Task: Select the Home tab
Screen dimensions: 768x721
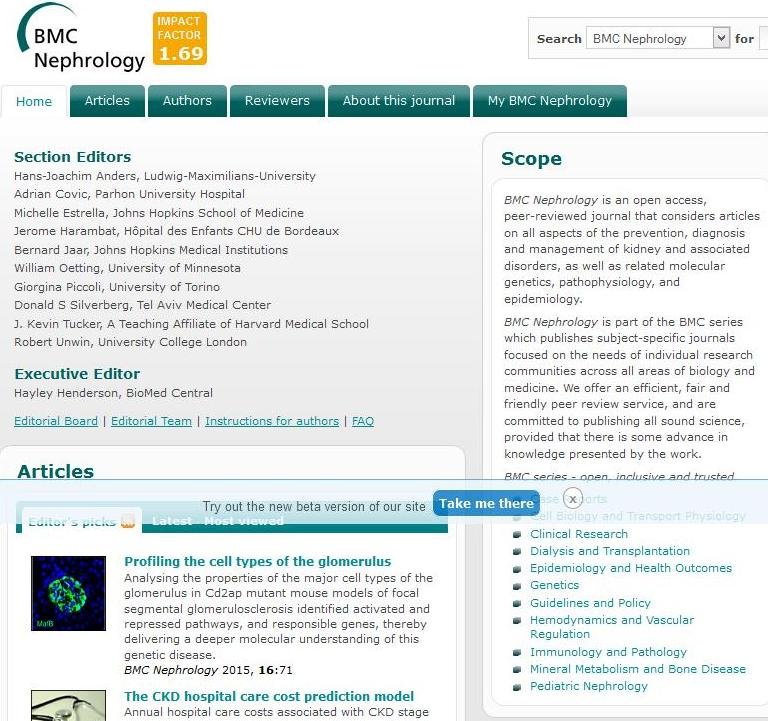Action: tap(34, 101)
